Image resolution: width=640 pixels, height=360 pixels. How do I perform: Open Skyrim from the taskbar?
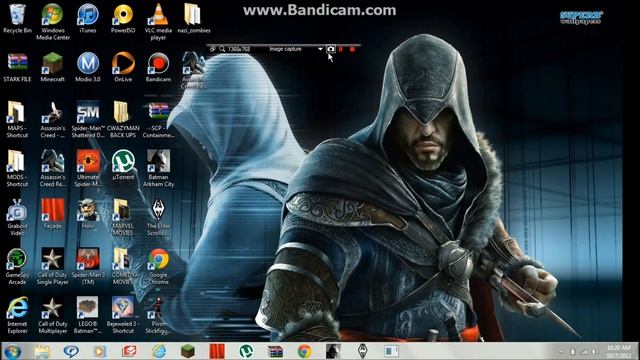pyautogui.click(x=362, y=351)
